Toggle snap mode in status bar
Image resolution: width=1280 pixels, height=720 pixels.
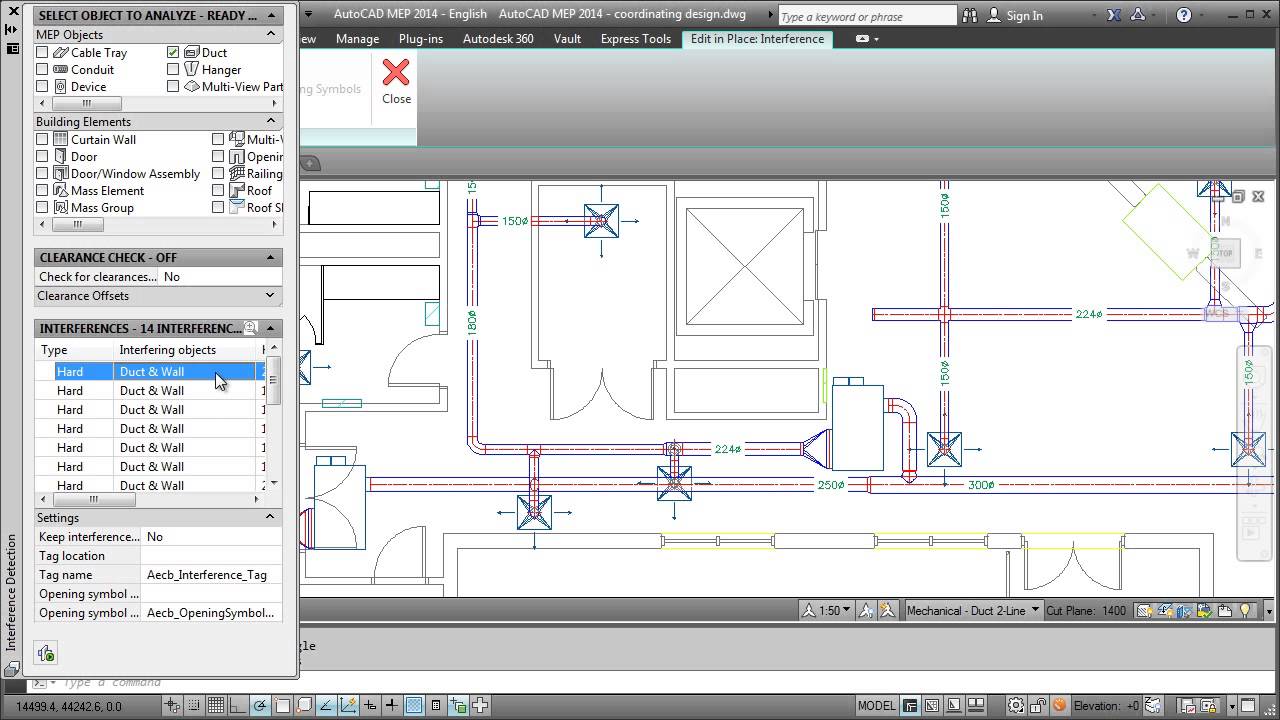pos(193,705)
